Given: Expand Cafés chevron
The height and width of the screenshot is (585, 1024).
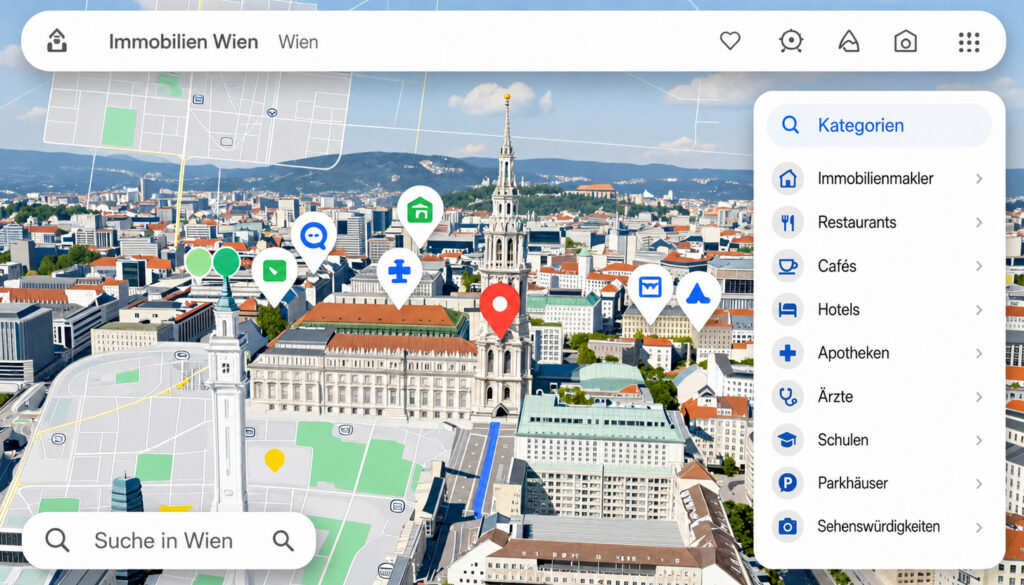Looking at the screenshot, I should coord(979,266).
